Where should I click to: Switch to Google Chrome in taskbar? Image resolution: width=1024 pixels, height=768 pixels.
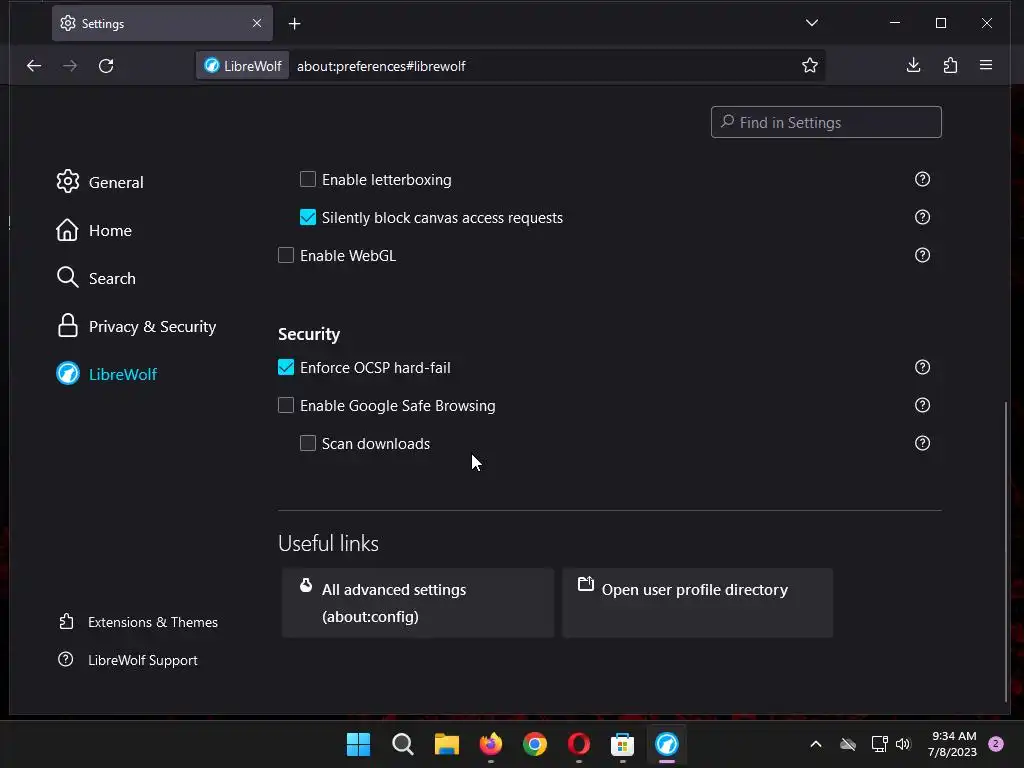(534, 744)
